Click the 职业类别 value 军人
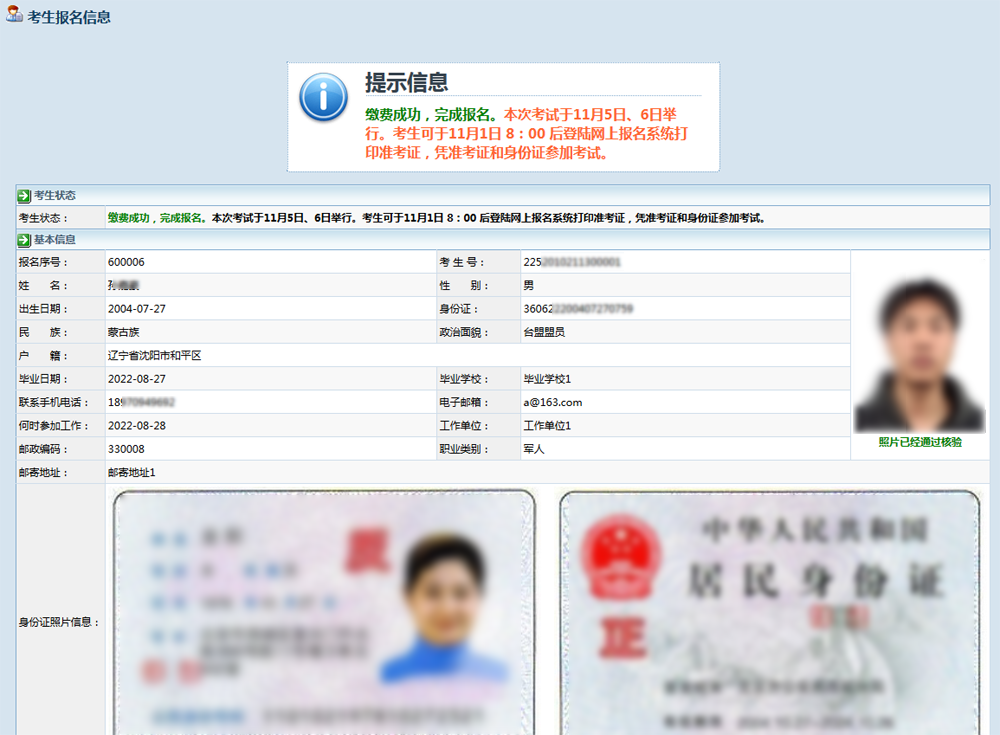Screen dimensions: 1000x735 coord(535,450)
